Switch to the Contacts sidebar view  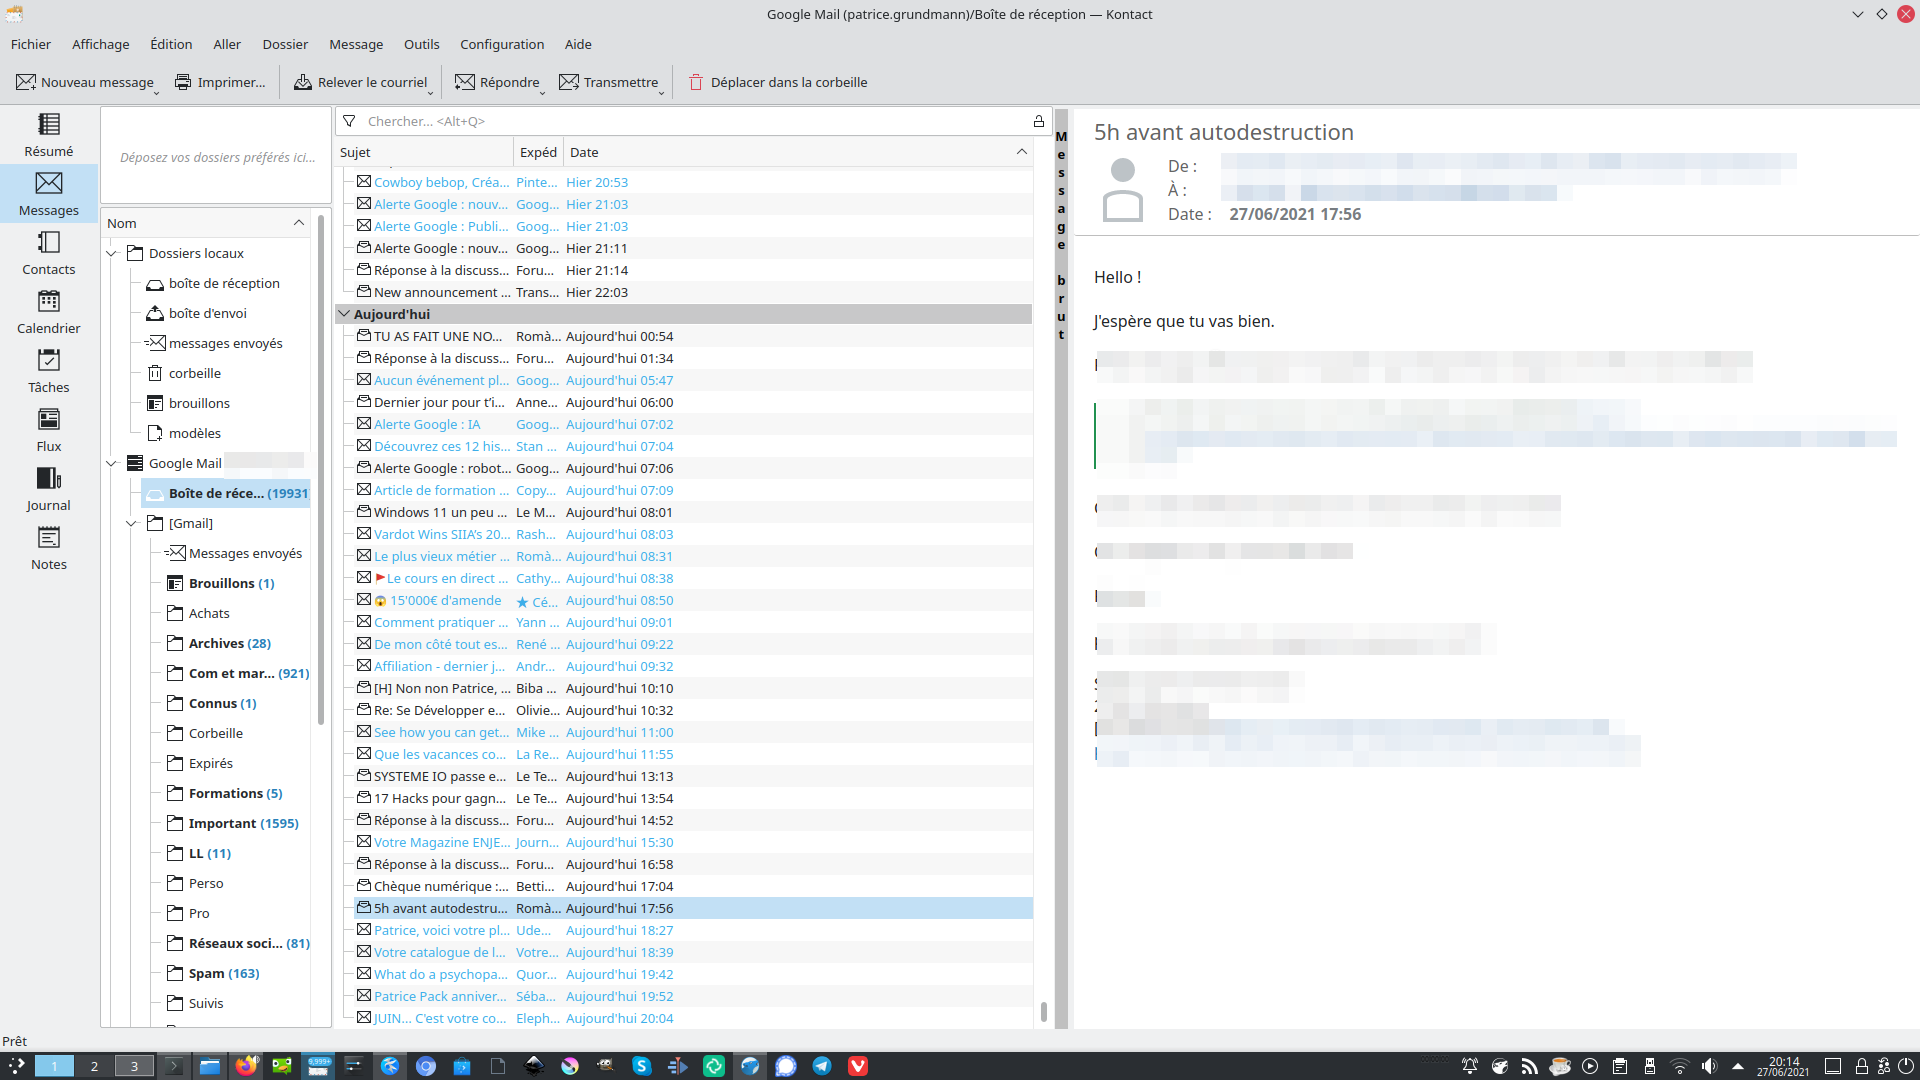tap(48, 252)
